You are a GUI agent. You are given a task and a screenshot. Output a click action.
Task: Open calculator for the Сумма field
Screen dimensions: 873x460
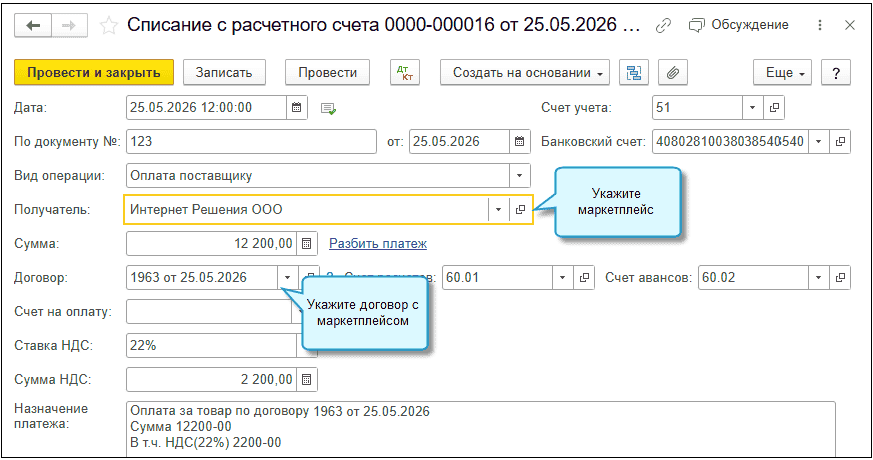pos(306,243)
